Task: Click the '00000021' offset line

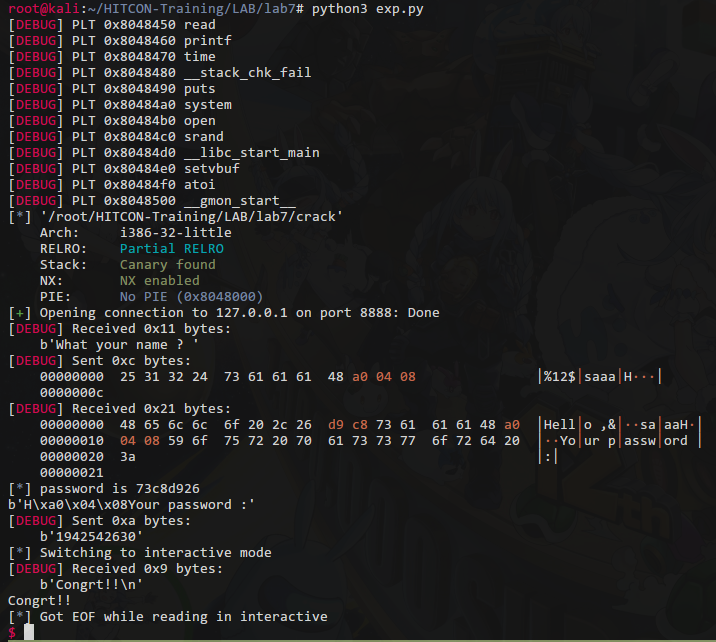Action: click(x=72, y=473)
